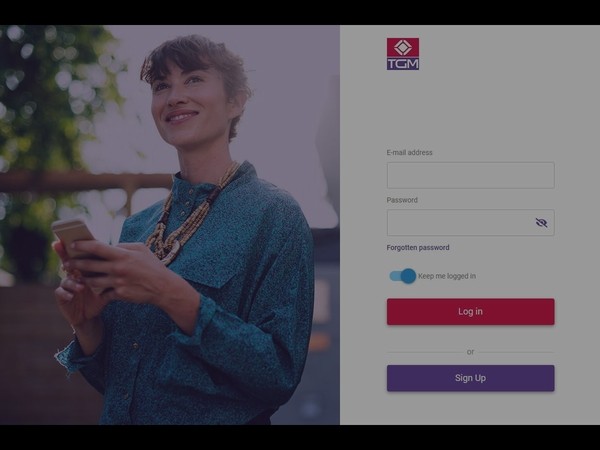Click the empty grey area below the logo
The width and height of the screenshot is (600, 450).
click(470, 109)
